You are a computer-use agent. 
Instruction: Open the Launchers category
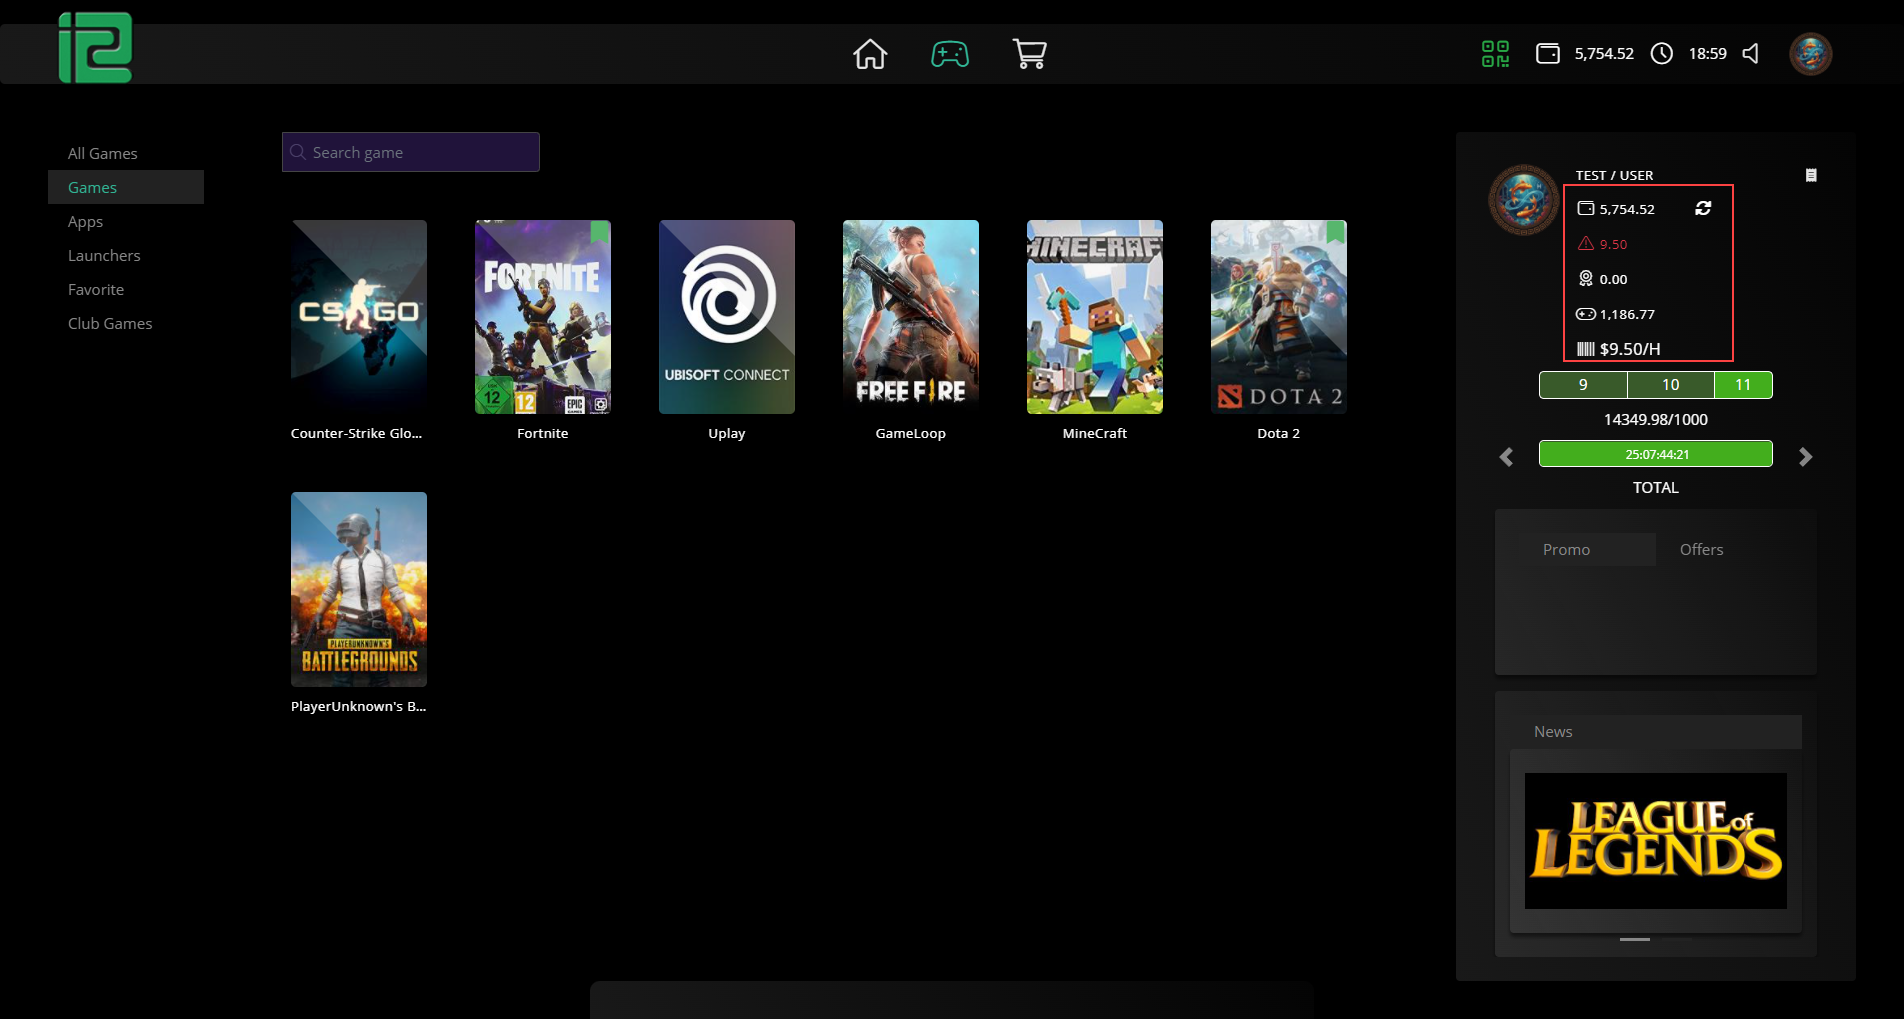click(104, 255)
